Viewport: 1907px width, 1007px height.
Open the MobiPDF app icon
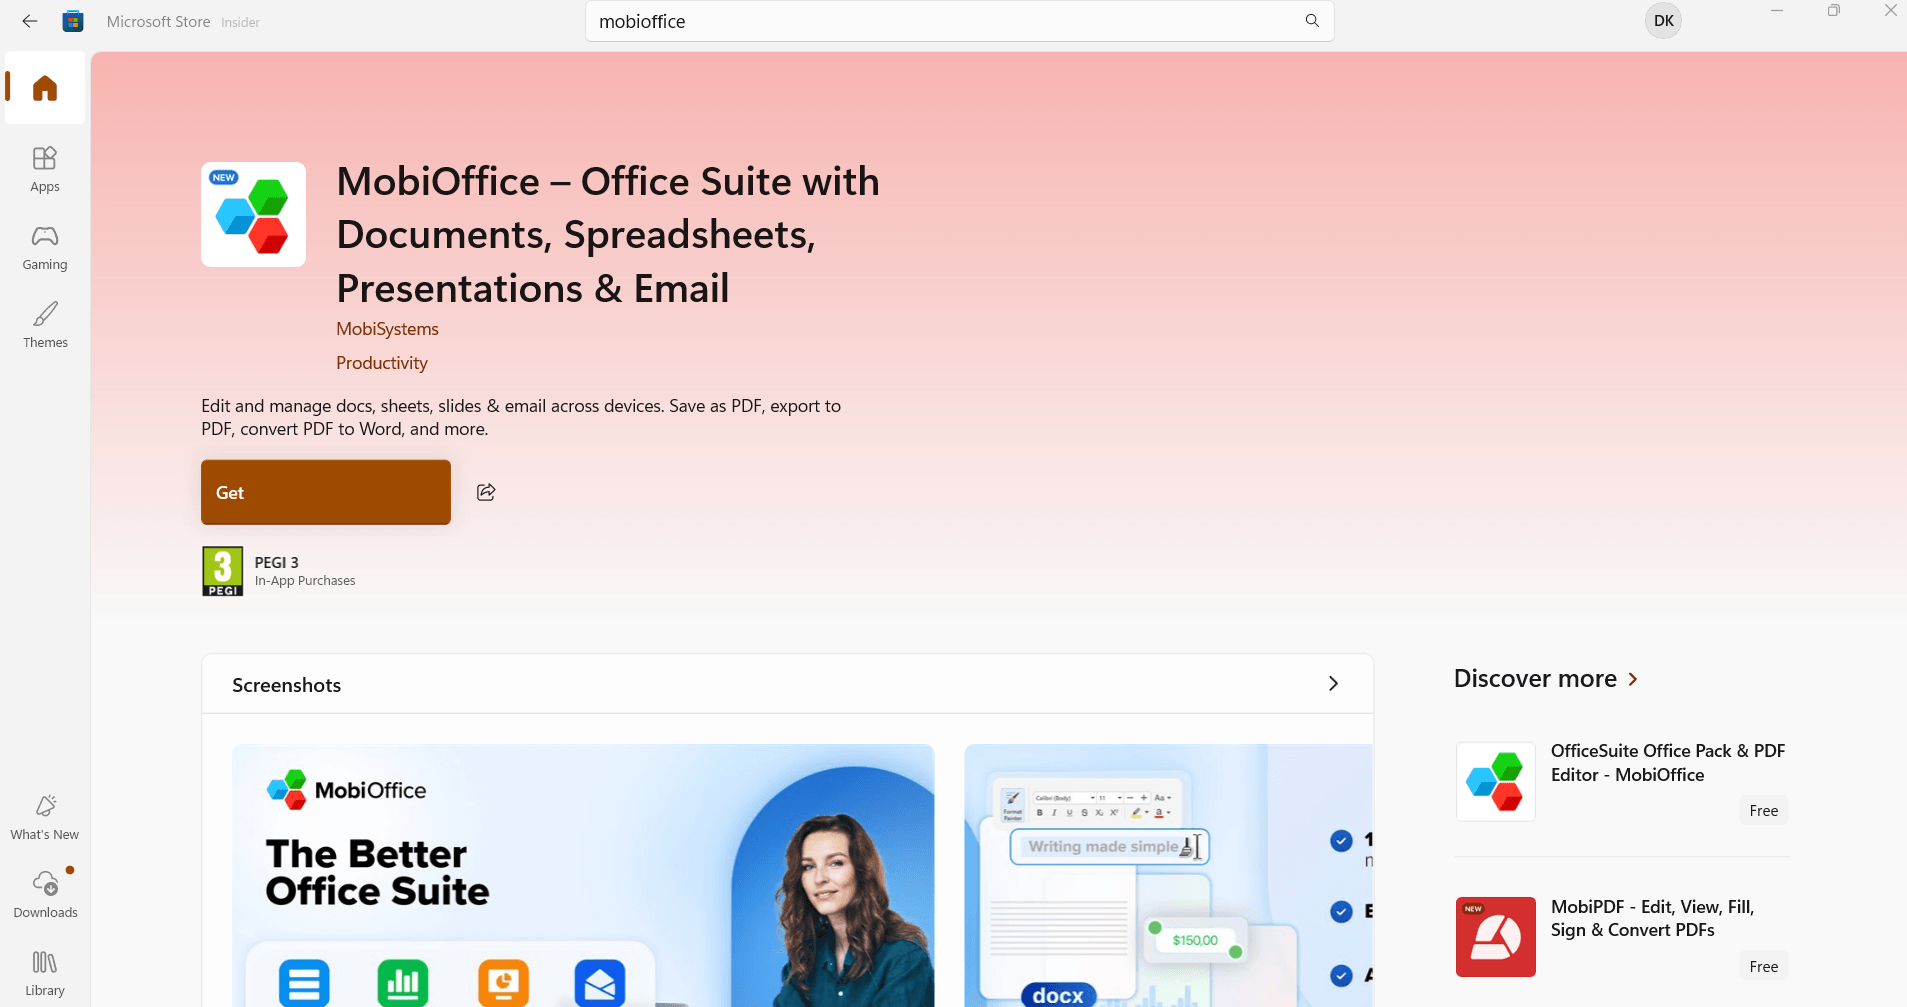[1495, 937]
